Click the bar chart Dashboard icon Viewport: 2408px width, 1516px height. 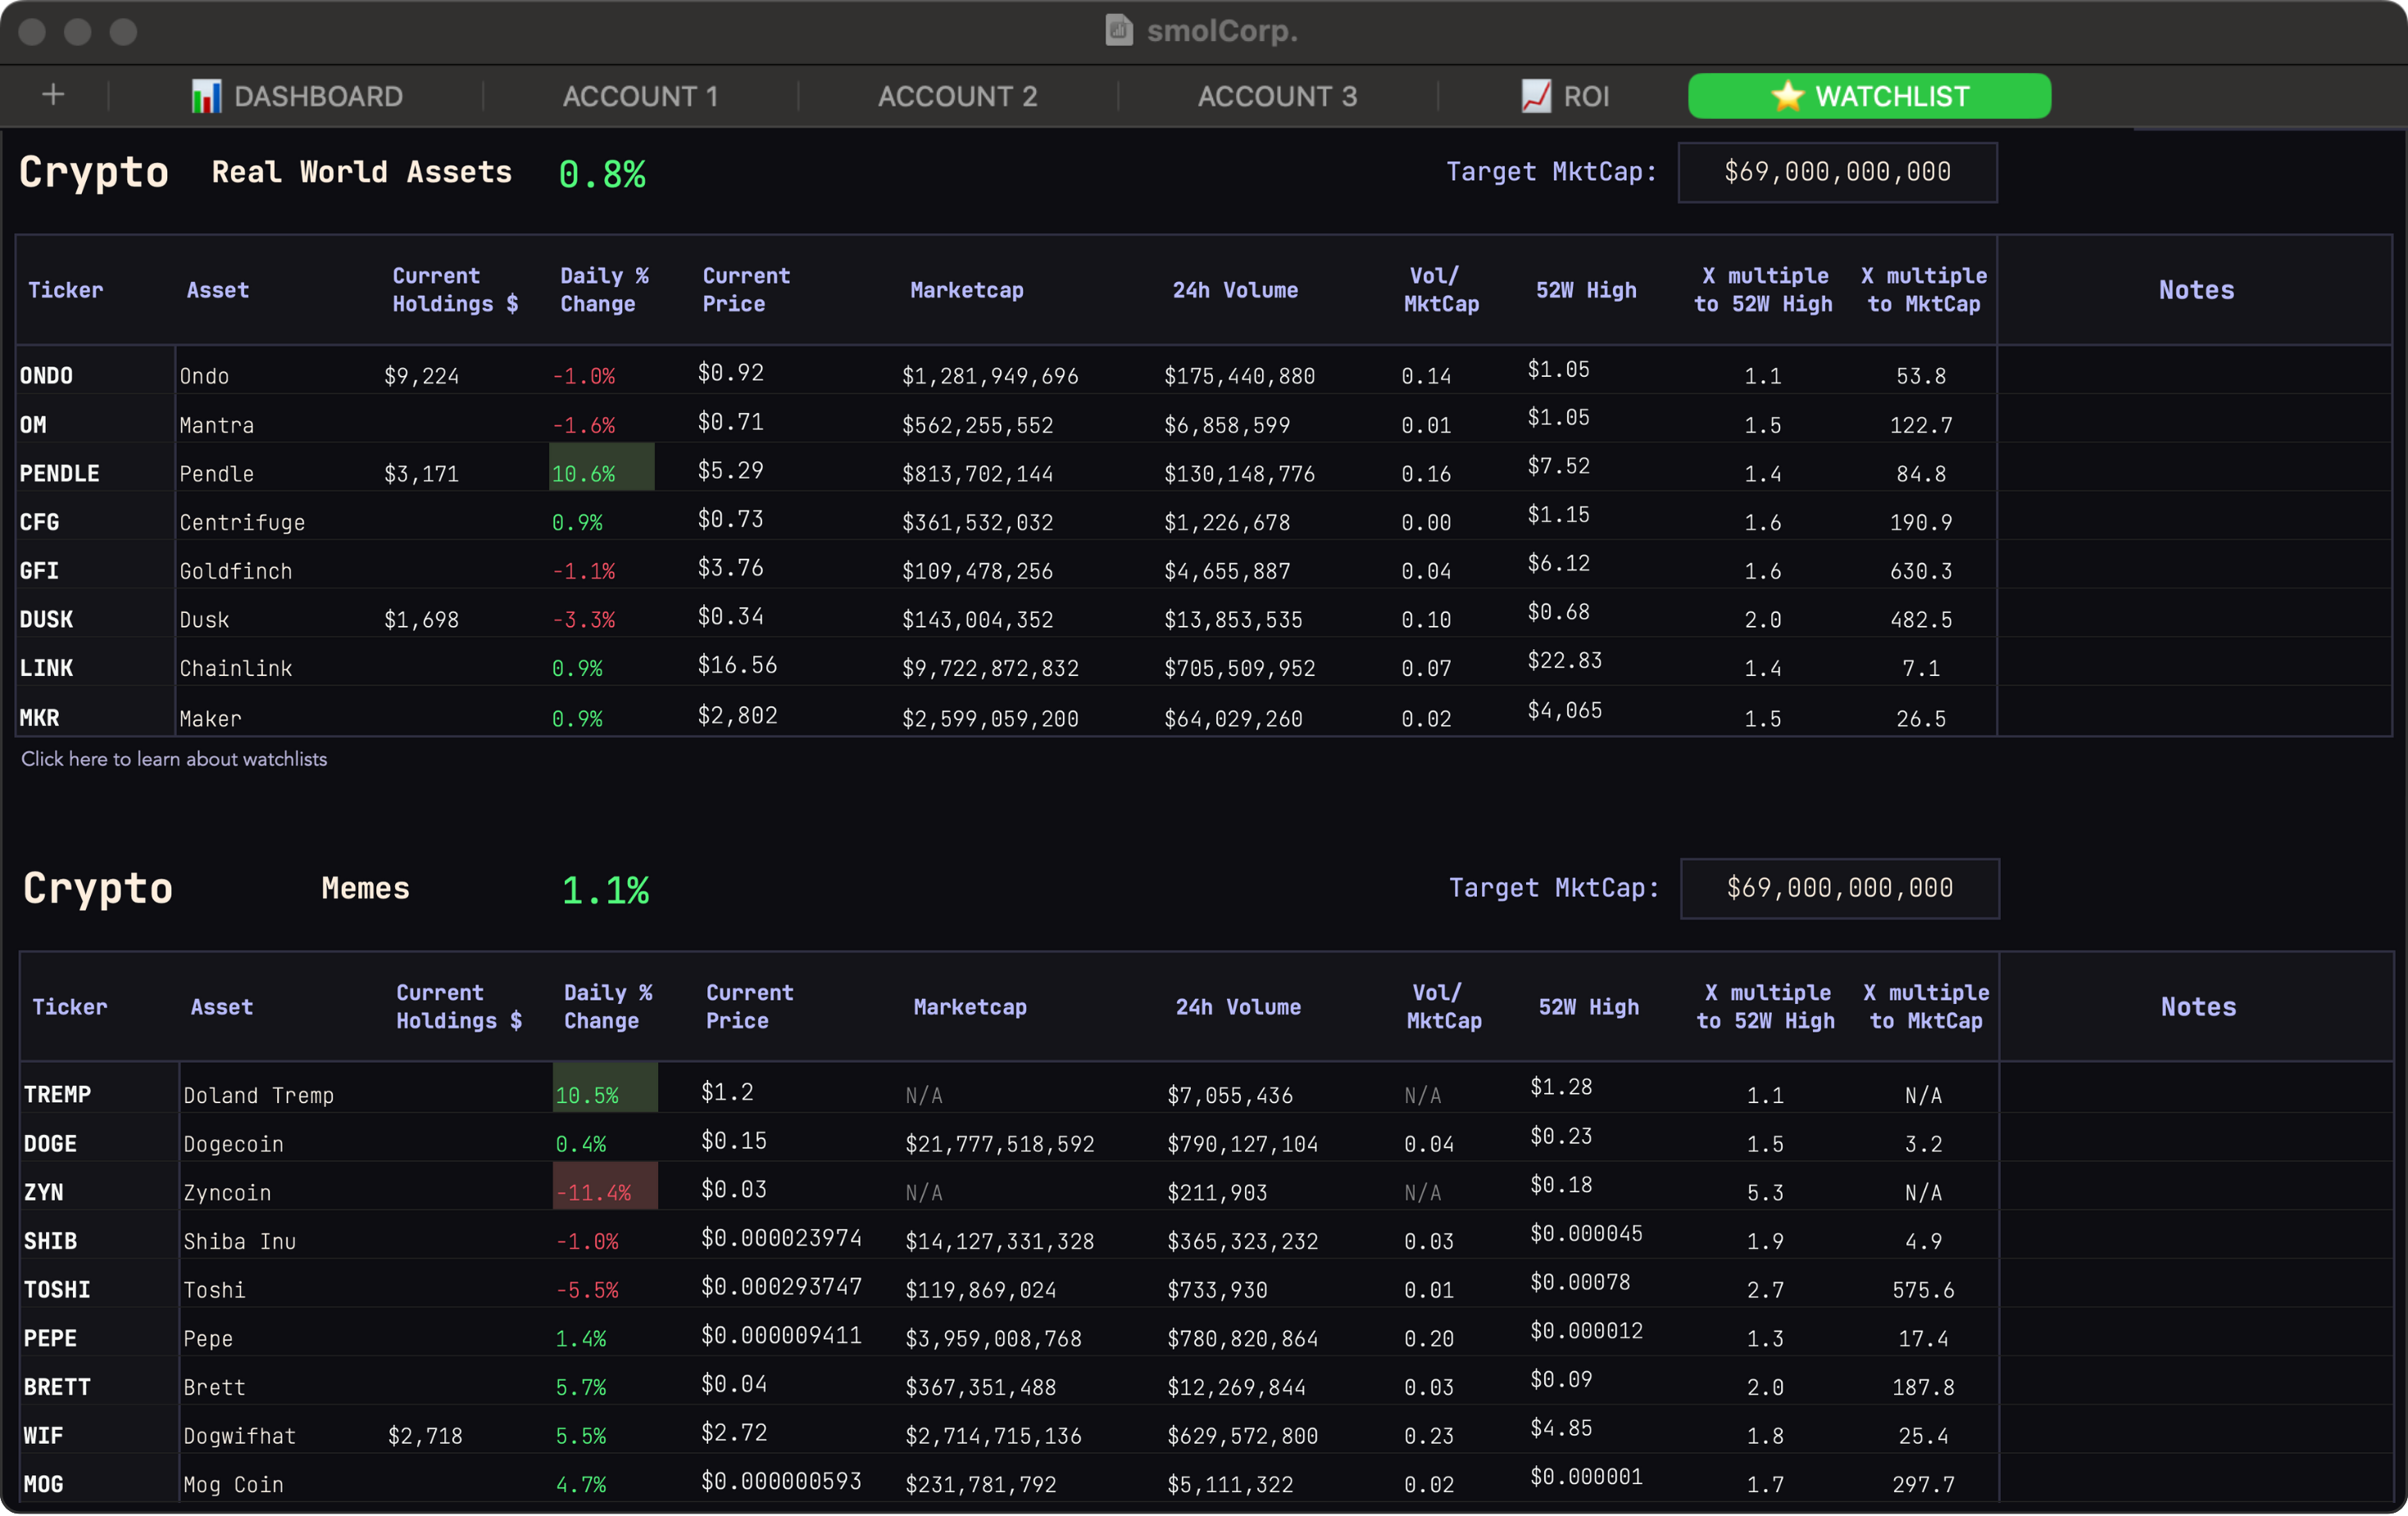click(x=206, y=96)
